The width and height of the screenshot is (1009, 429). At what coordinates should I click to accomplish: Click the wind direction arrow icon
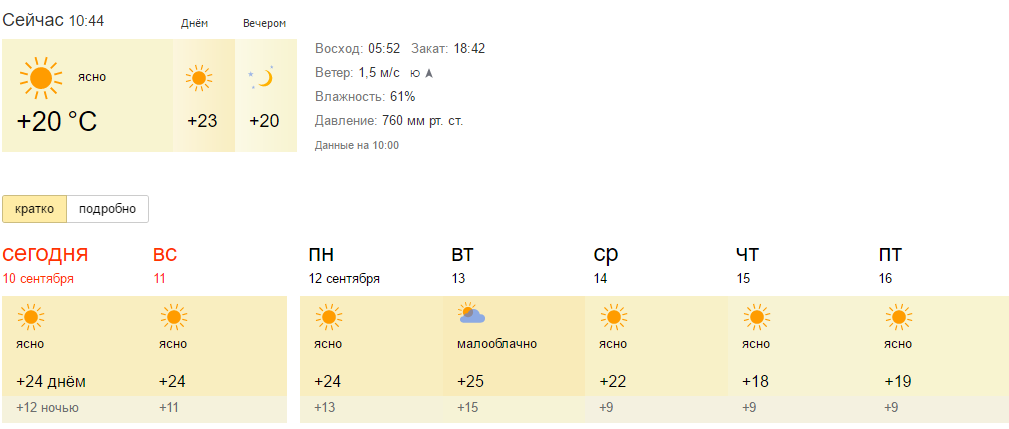coord(429,72)
